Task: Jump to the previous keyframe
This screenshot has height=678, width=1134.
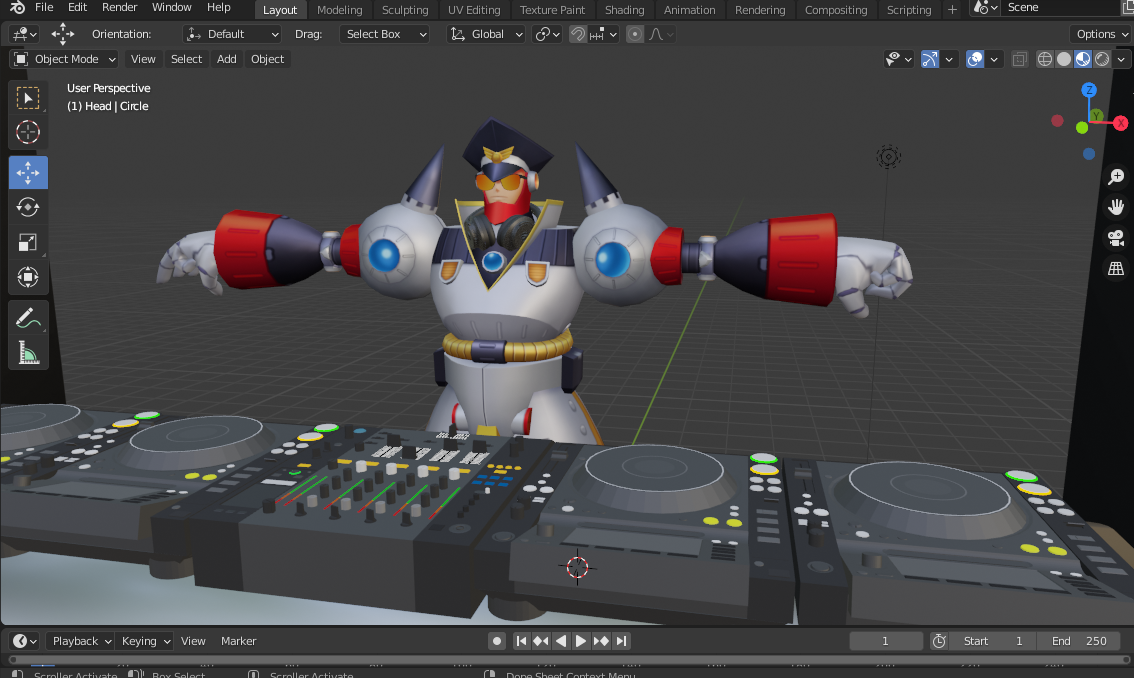Action: (x=540, y=641)
